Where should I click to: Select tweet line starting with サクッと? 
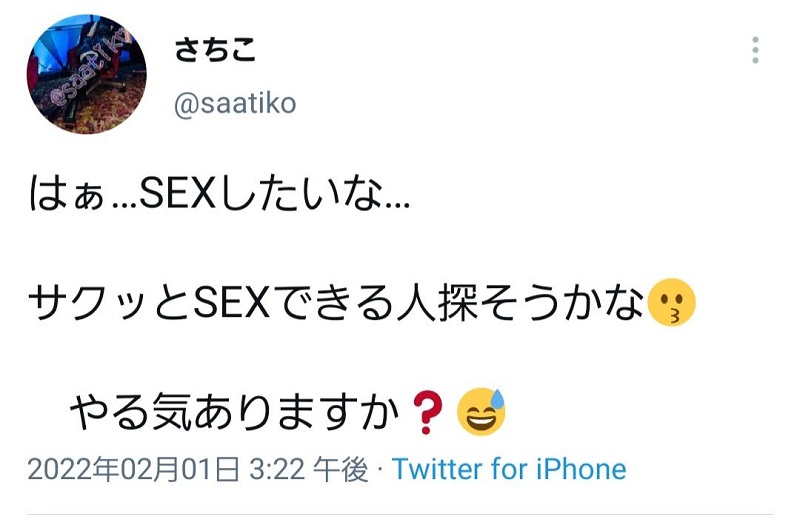(x=362, y=303)
